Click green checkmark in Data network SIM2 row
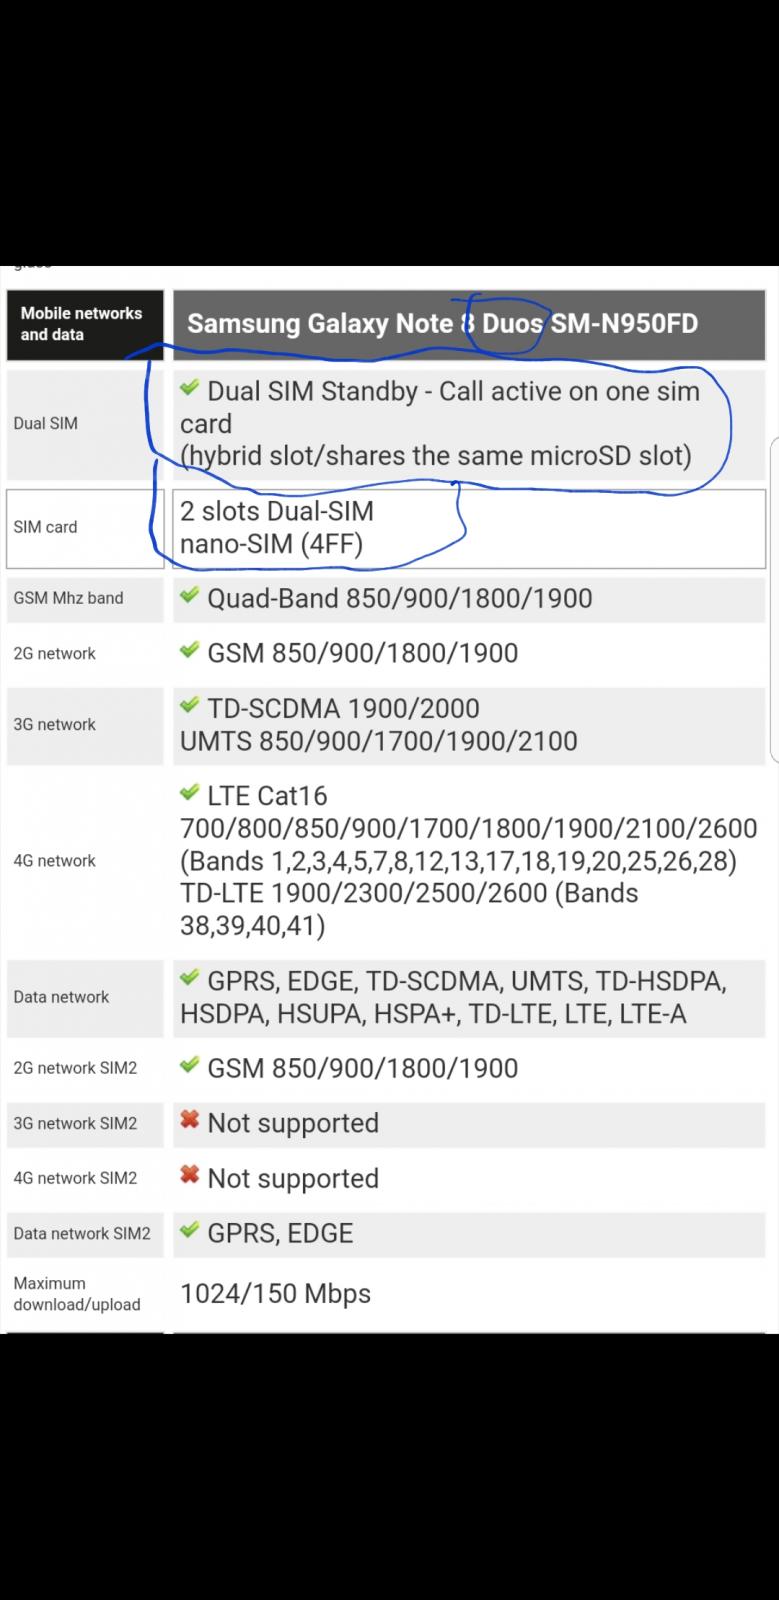779x1600 pixels. pos(190,1230)
